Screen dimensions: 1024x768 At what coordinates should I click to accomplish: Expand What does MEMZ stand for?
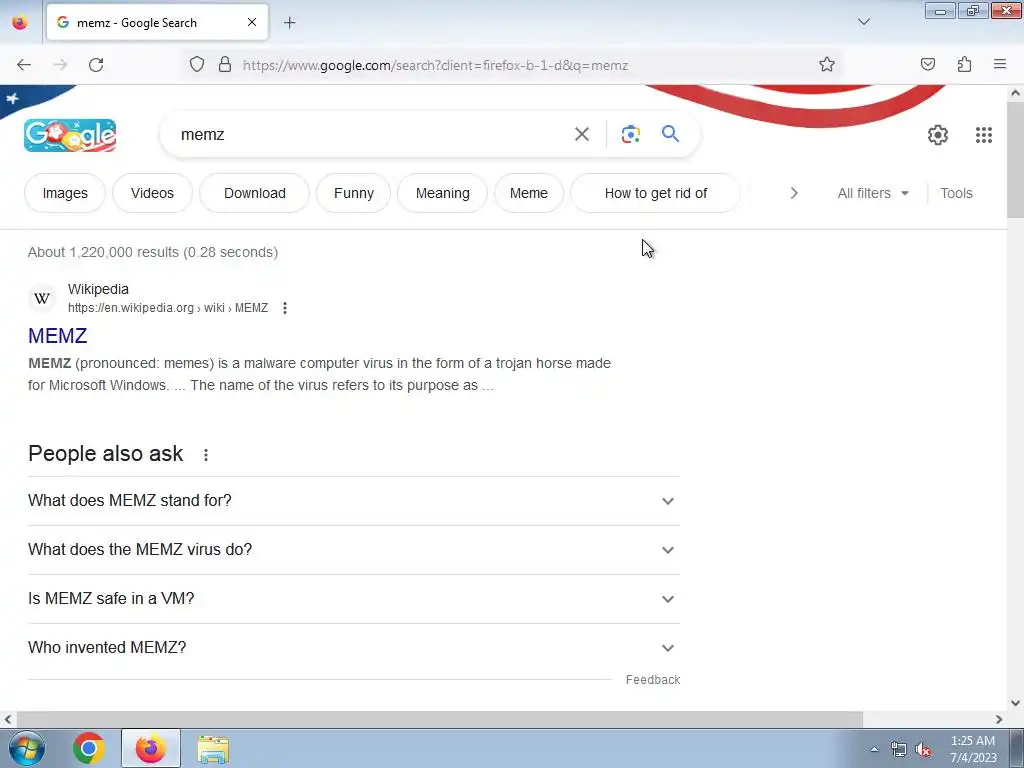coord(354,501)
